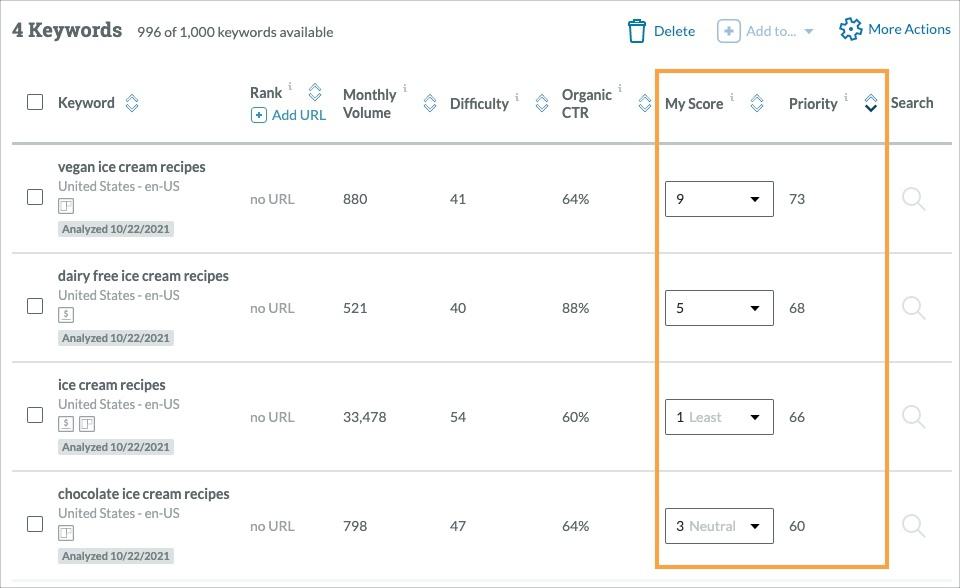Open More Actions with the gear icon
This screenshot has height=588, width=960.
851,29
